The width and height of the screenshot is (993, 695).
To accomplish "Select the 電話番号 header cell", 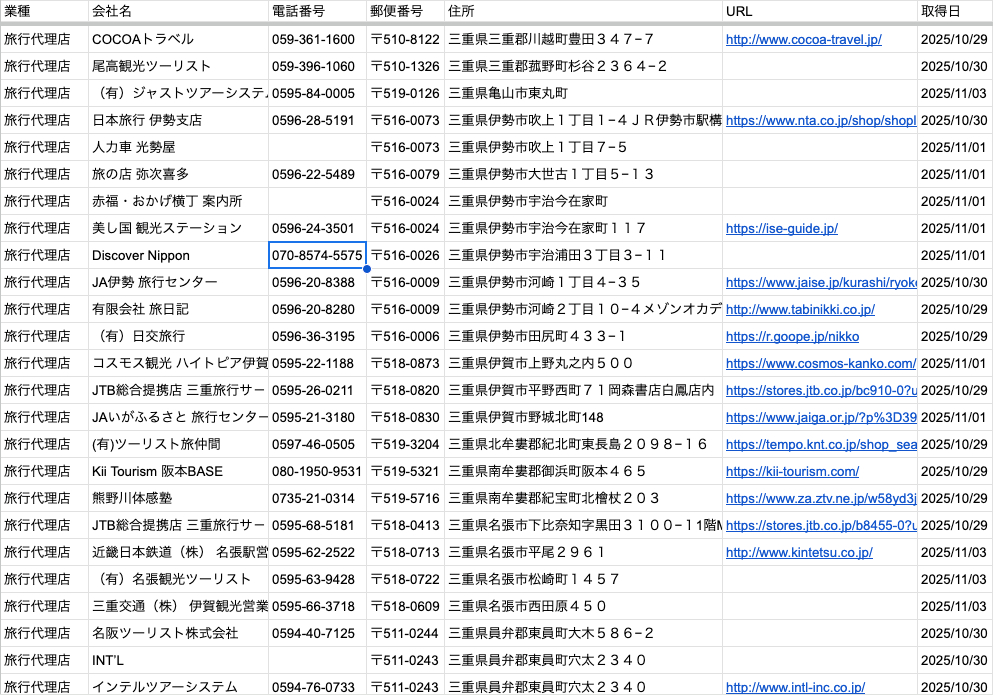I will click(317, 11).
